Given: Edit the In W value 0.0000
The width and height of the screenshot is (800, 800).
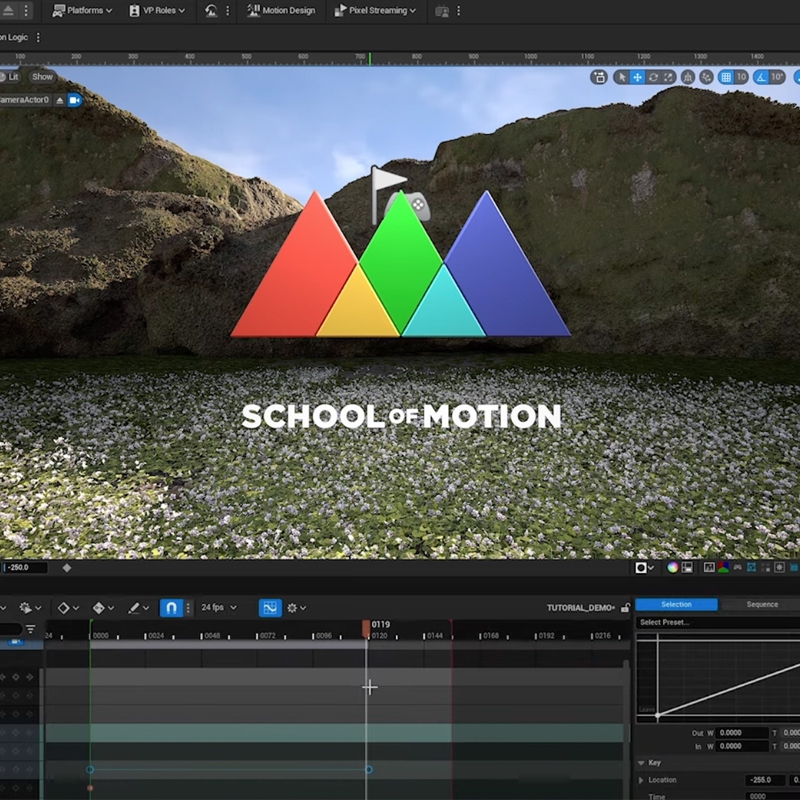Looking at the screenshot, I should tap(742, 746).
